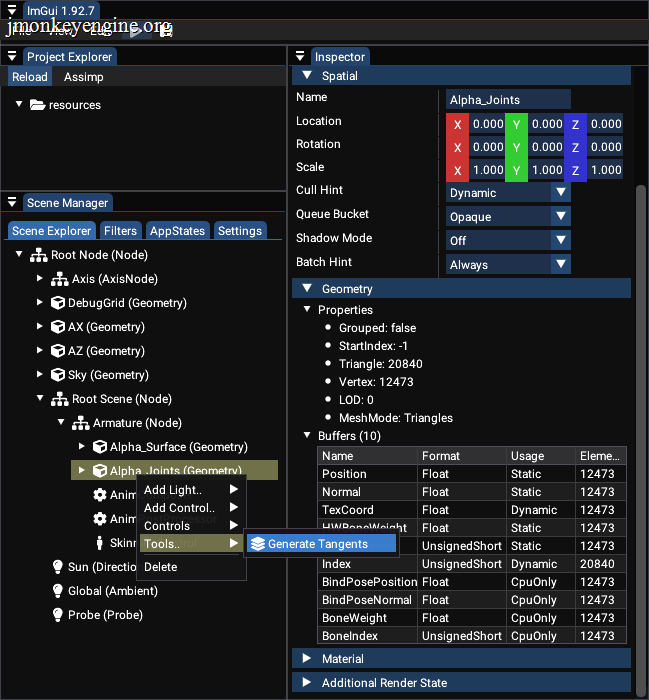Switch to the Filters tab
This screenshot has width=649, height=700.
coord(121,231)
